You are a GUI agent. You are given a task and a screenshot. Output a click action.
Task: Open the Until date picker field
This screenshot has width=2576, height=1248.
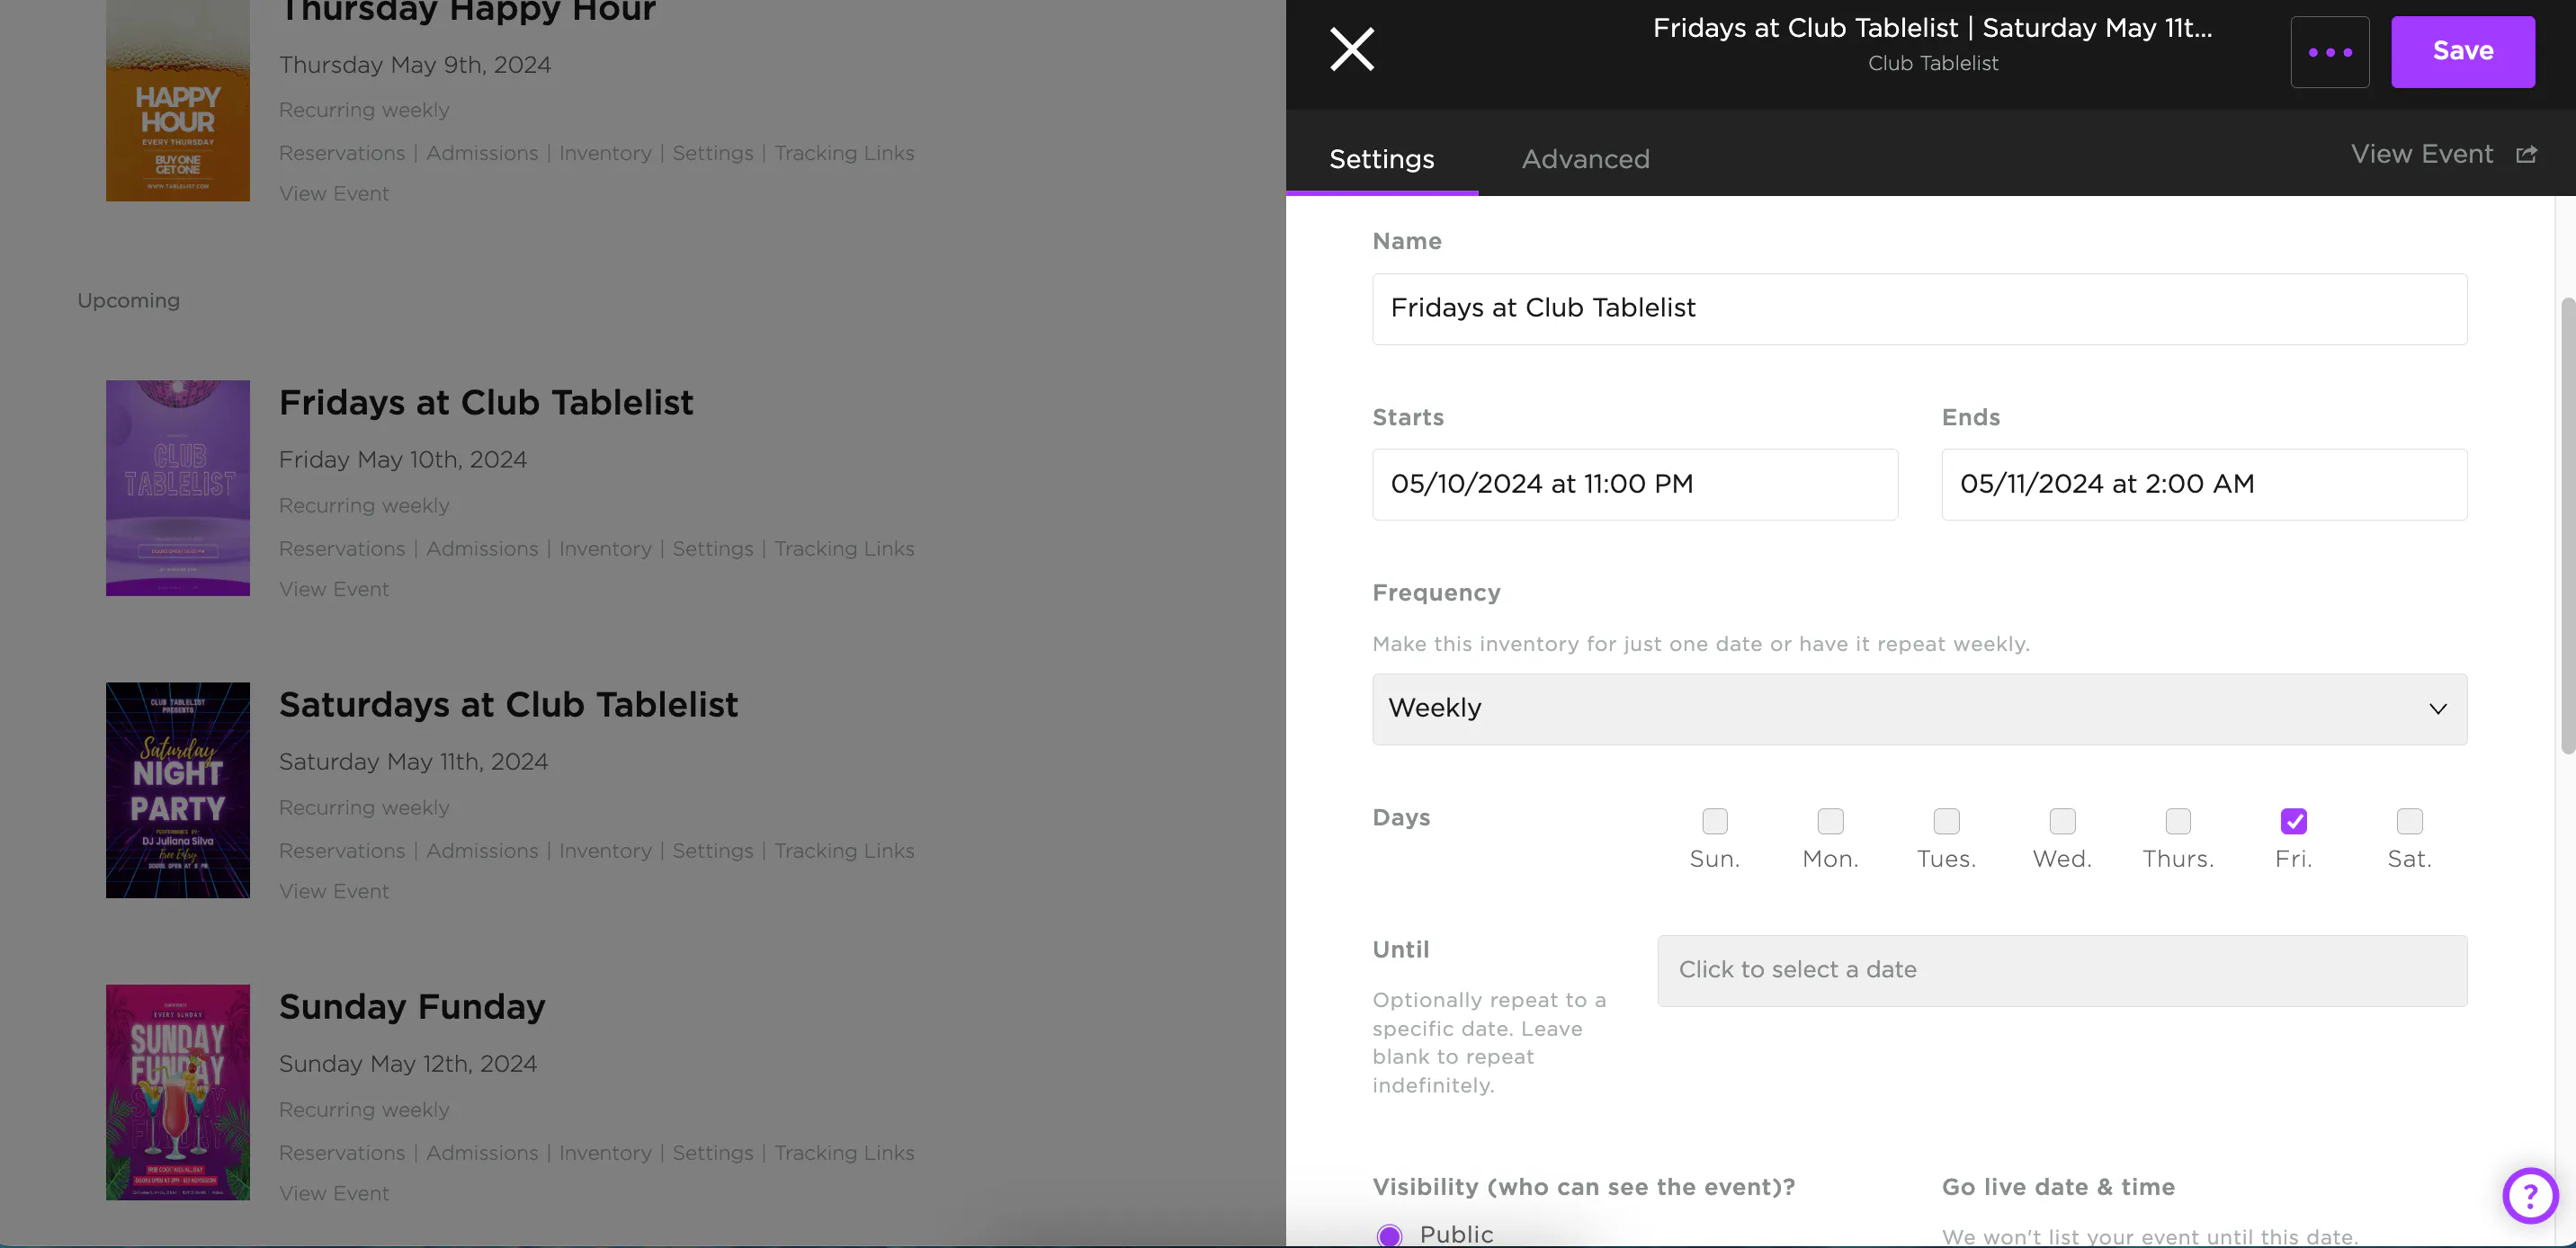click(x=2061, y=970)
